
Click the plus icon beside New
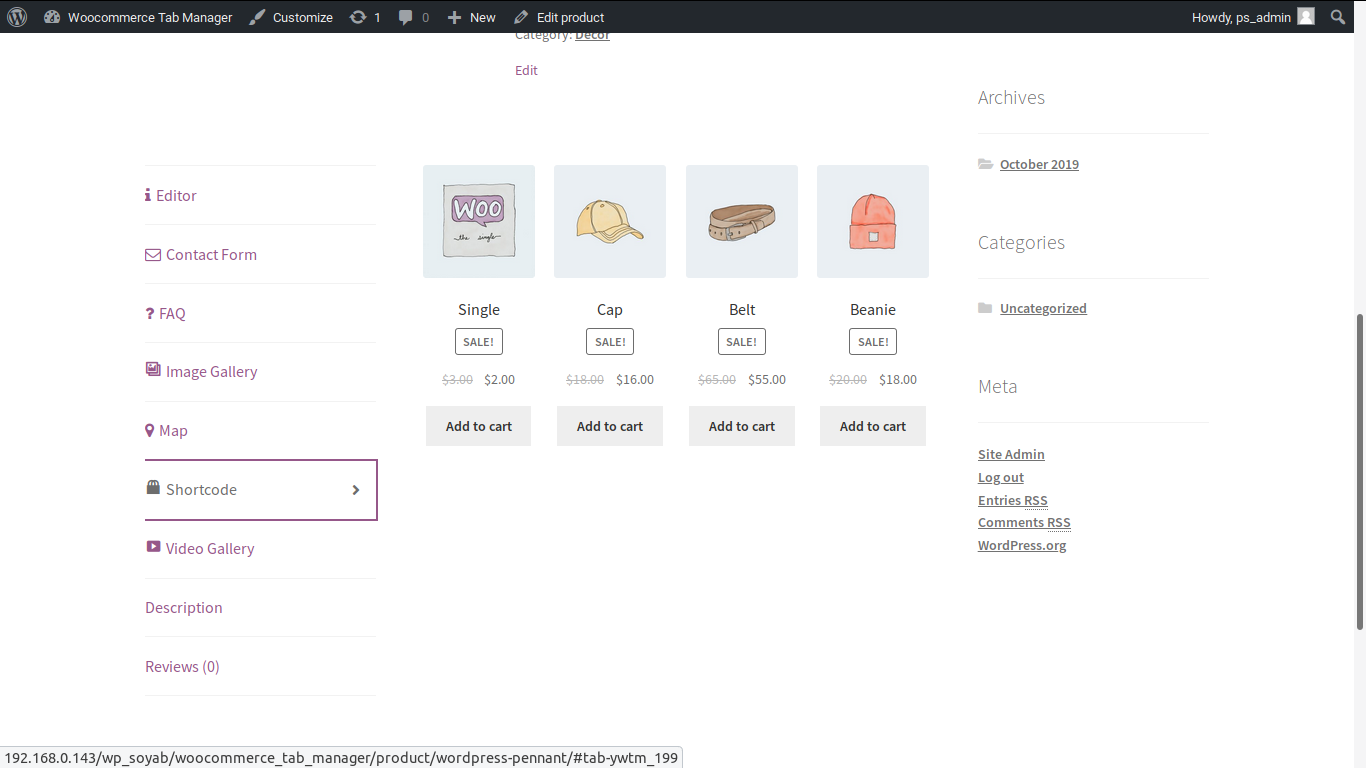click(454, 17)
